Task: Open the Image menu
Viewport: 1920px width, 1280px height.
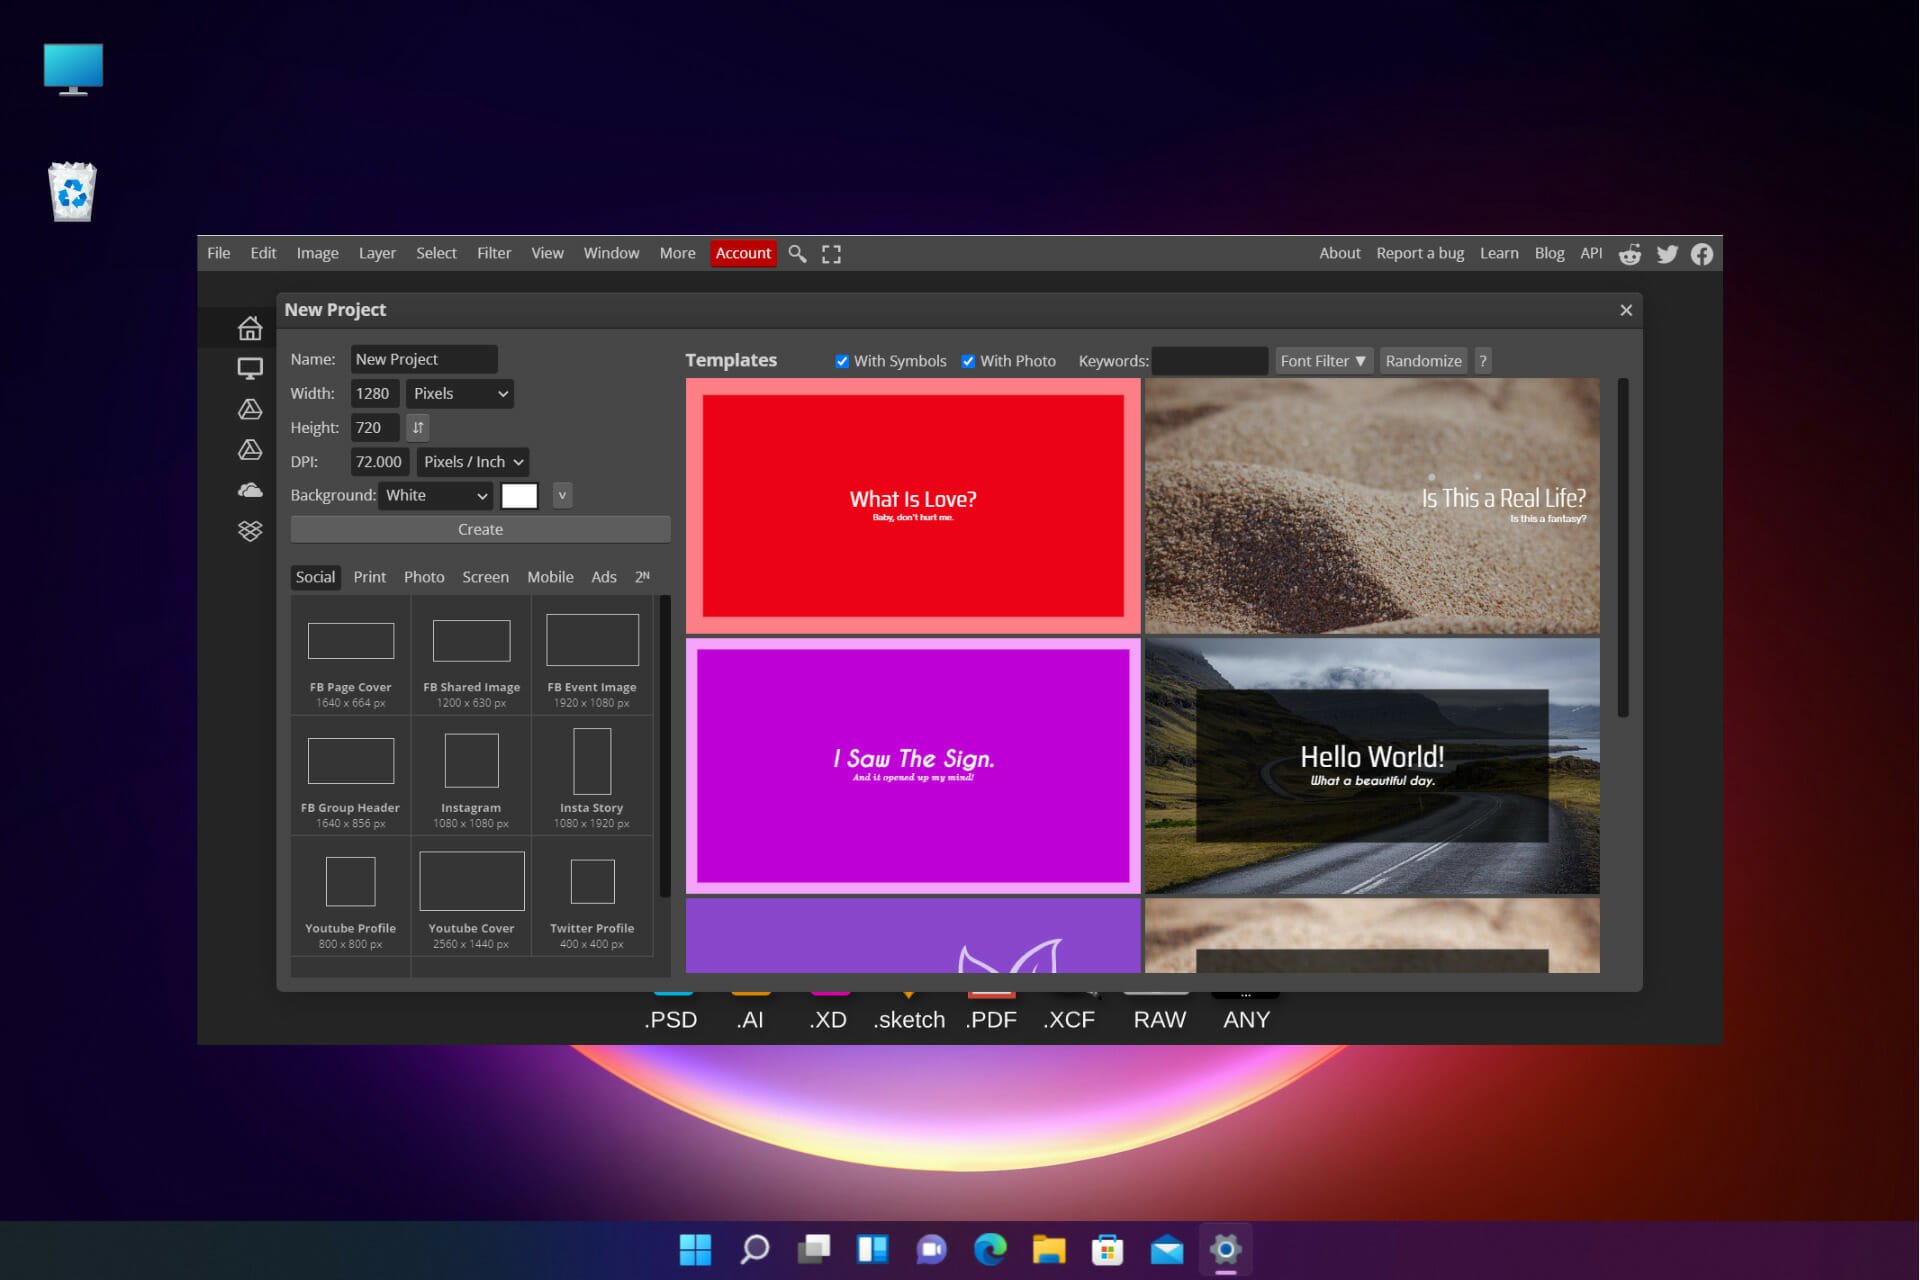Action: pyautogui.click(x=317, y=254)
